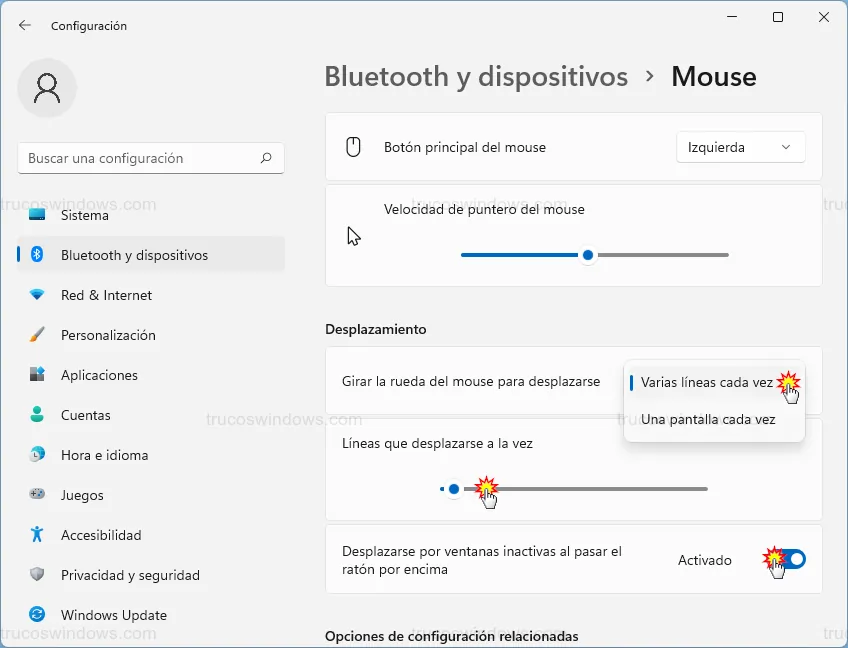
Task: Focus the 'Buscar una configuración' search box
Action: tap(140, 158)
